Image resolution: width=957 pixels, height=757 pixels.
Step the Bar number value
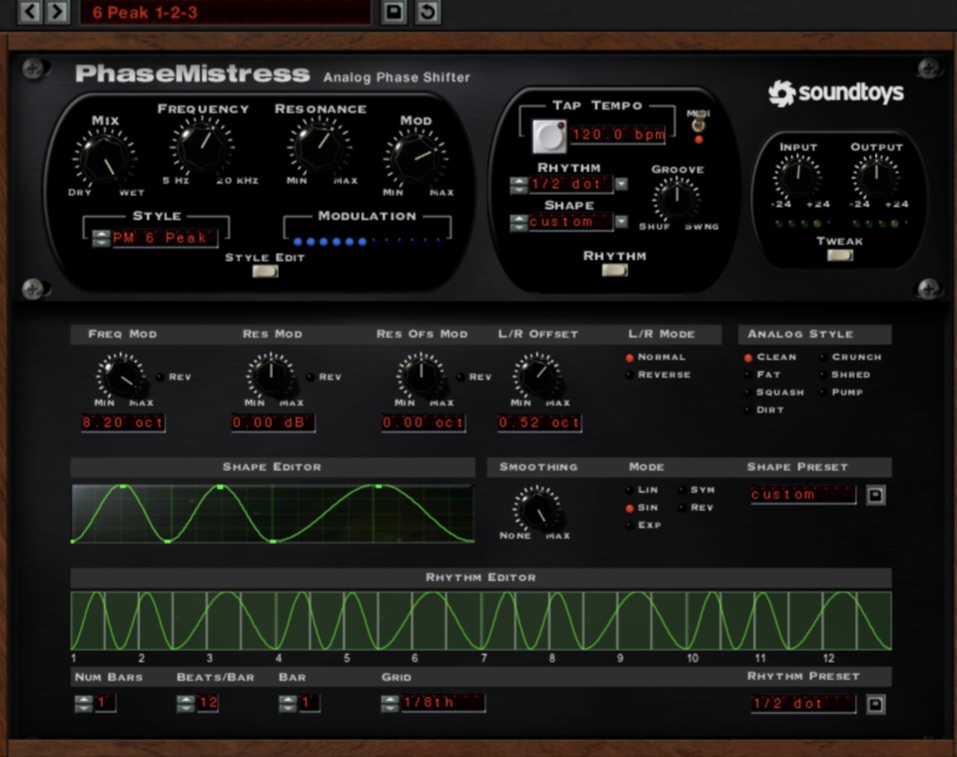[287, 703]
